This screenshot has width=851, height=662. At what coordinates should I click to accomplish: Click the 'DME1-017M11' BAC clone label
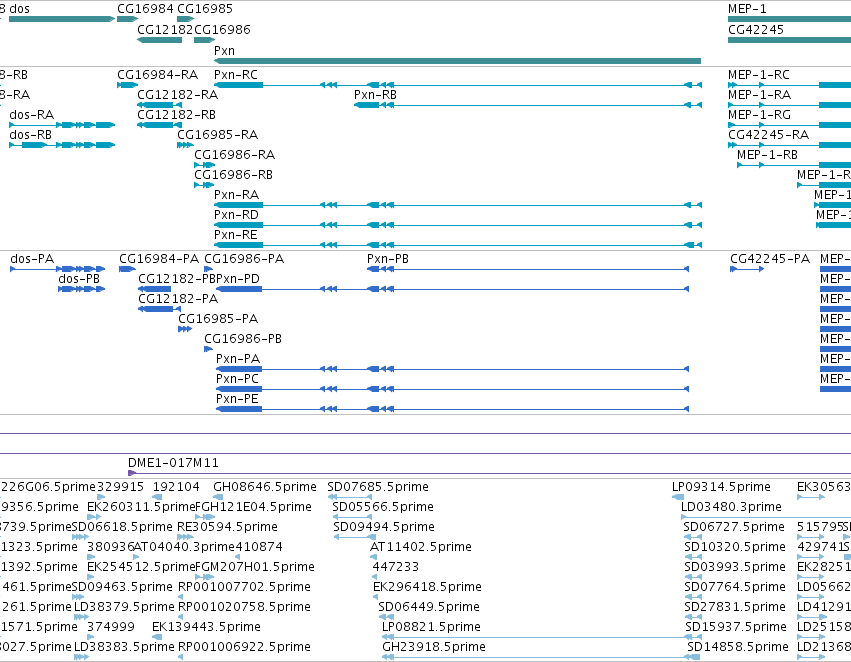(x=173, y=463)
